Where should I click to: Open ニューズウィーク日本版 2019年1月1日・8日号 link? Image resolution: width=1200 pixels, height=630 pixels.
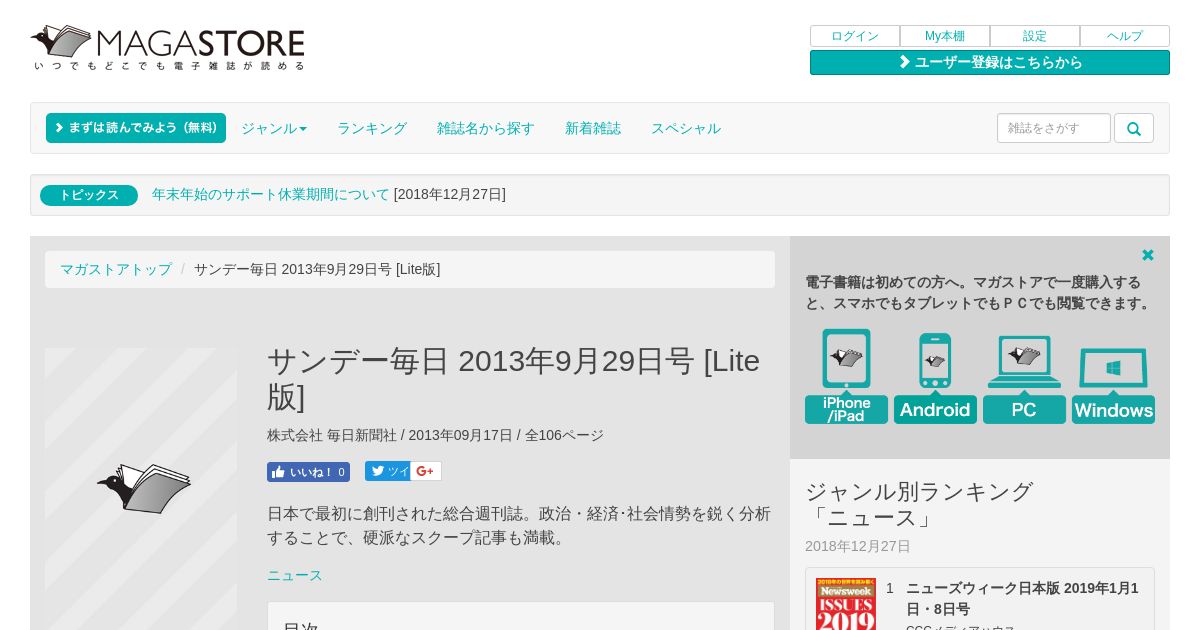point(1022,598)
